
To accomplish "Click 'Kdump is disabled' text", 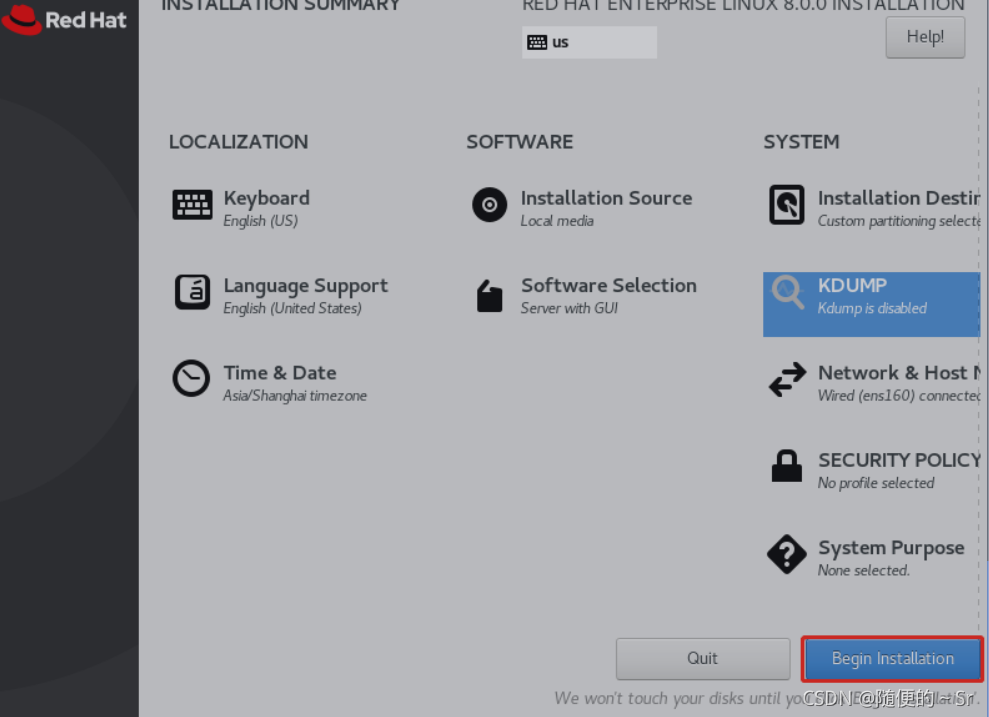I will click(x=872, y=308).
